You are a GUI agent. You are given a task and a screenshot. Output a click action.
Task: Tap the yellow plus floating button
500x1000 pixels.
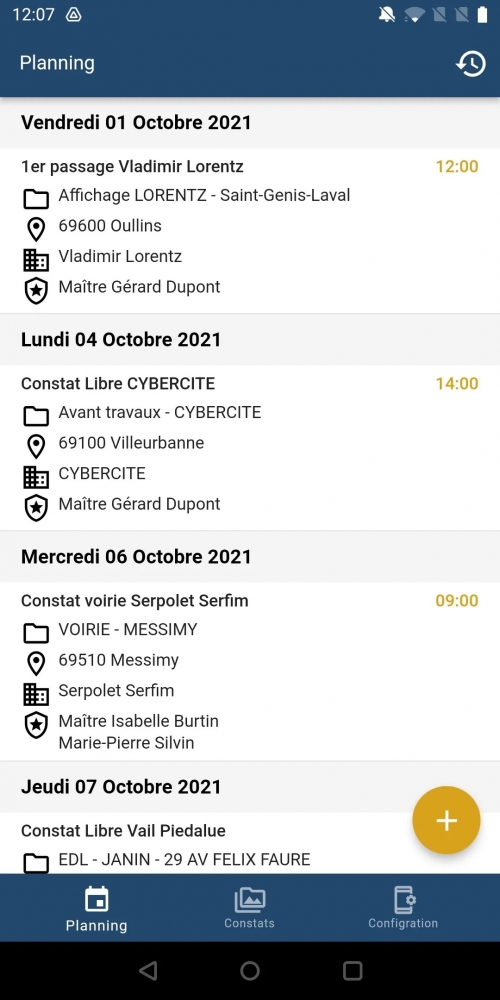(446, 820)
